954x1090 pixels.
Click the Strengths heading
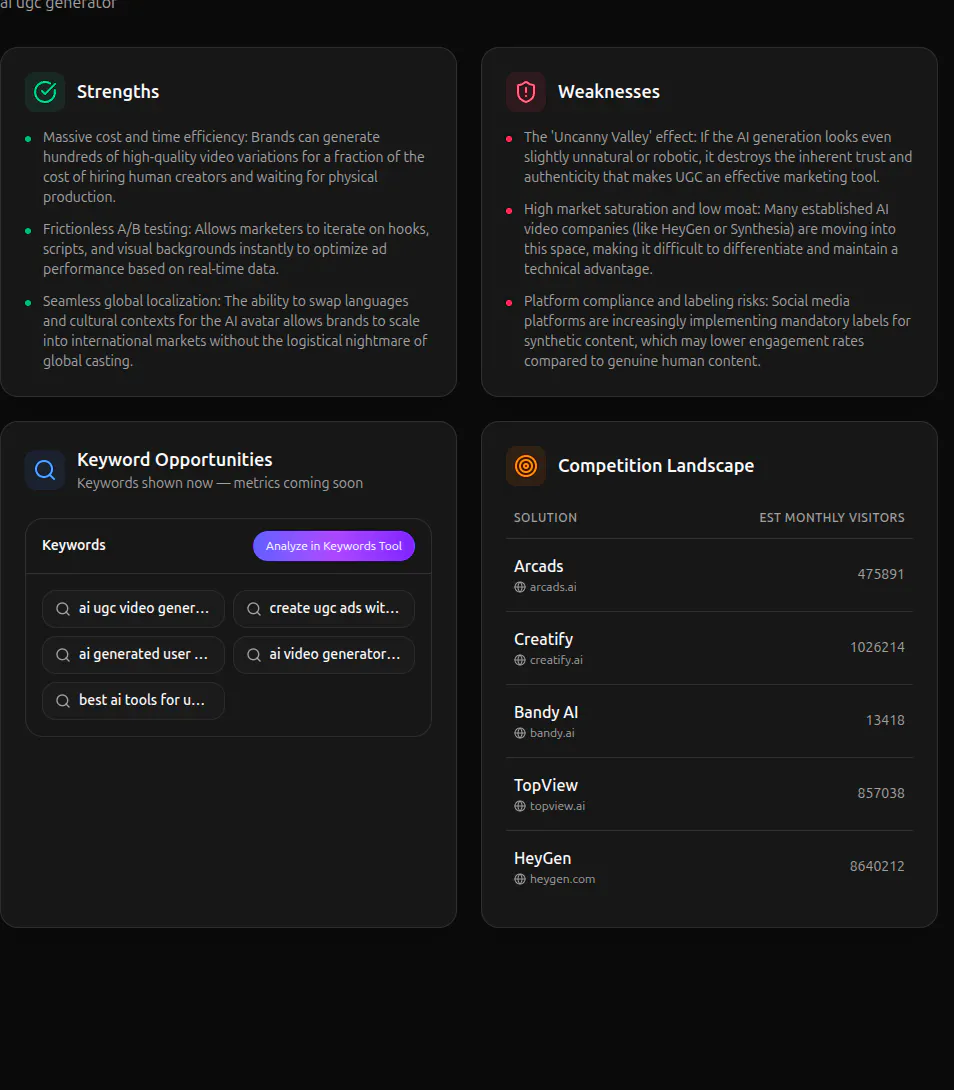(118, 92)
